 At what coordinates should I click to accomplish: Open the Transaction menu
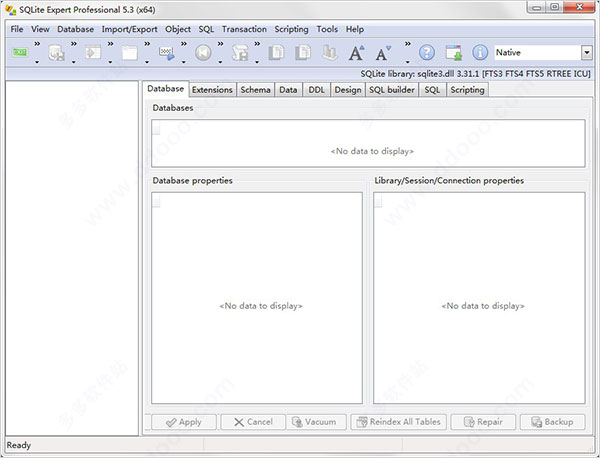tap(244, 29)
